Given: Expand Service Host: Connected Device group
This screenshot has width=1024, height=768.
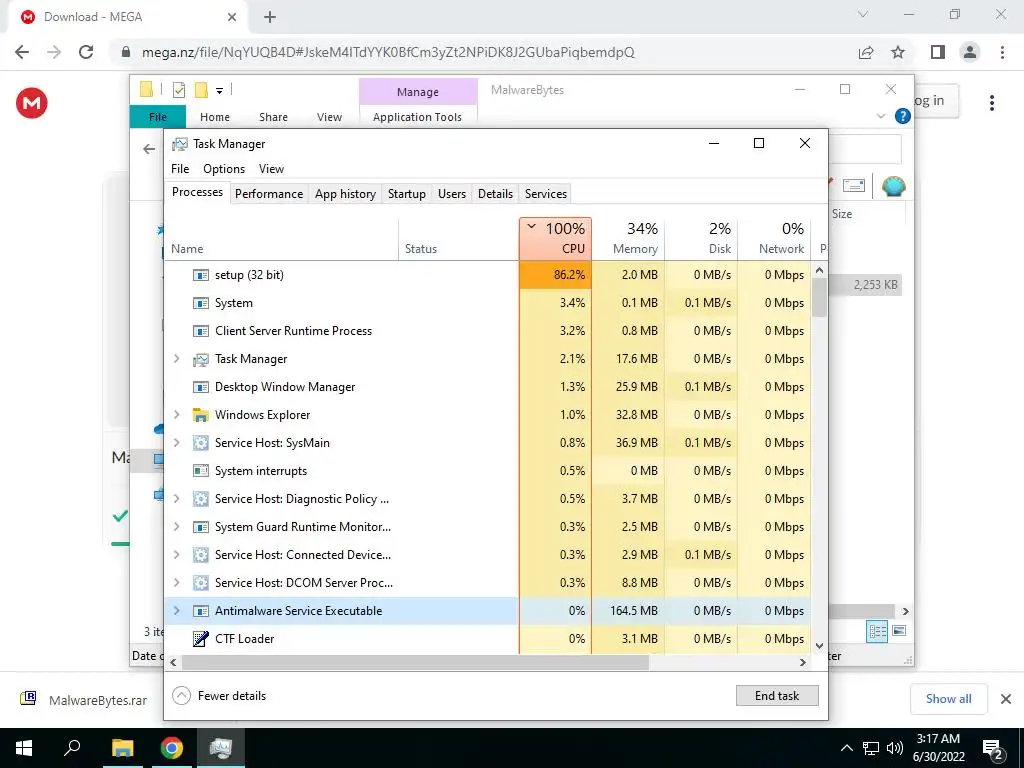Looking at the screenshot, I should [x=176, y=555].
